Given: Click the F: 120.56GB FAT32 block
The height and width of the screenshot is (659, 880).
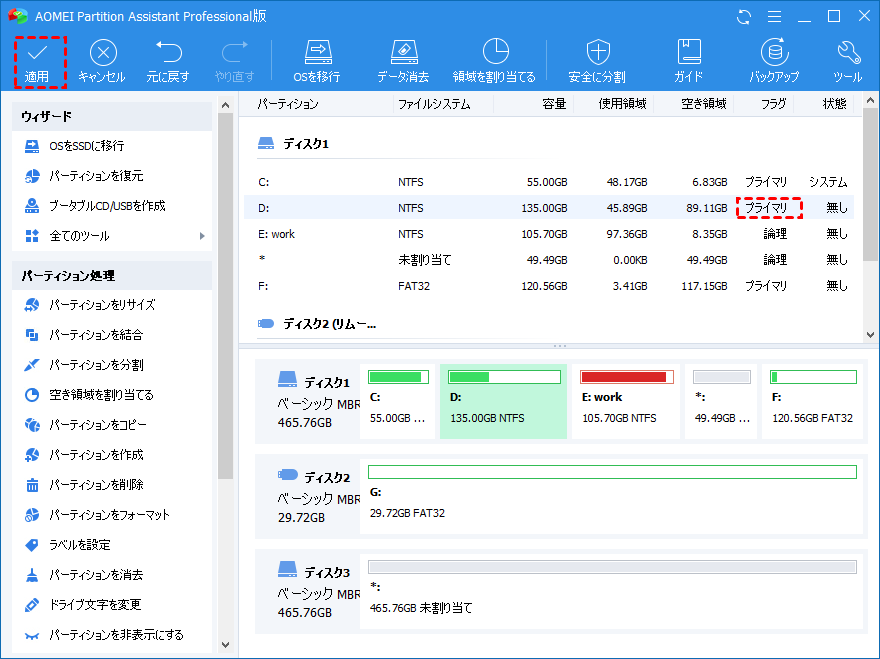Looking at the screenshot, I should [x=813, y=401].
